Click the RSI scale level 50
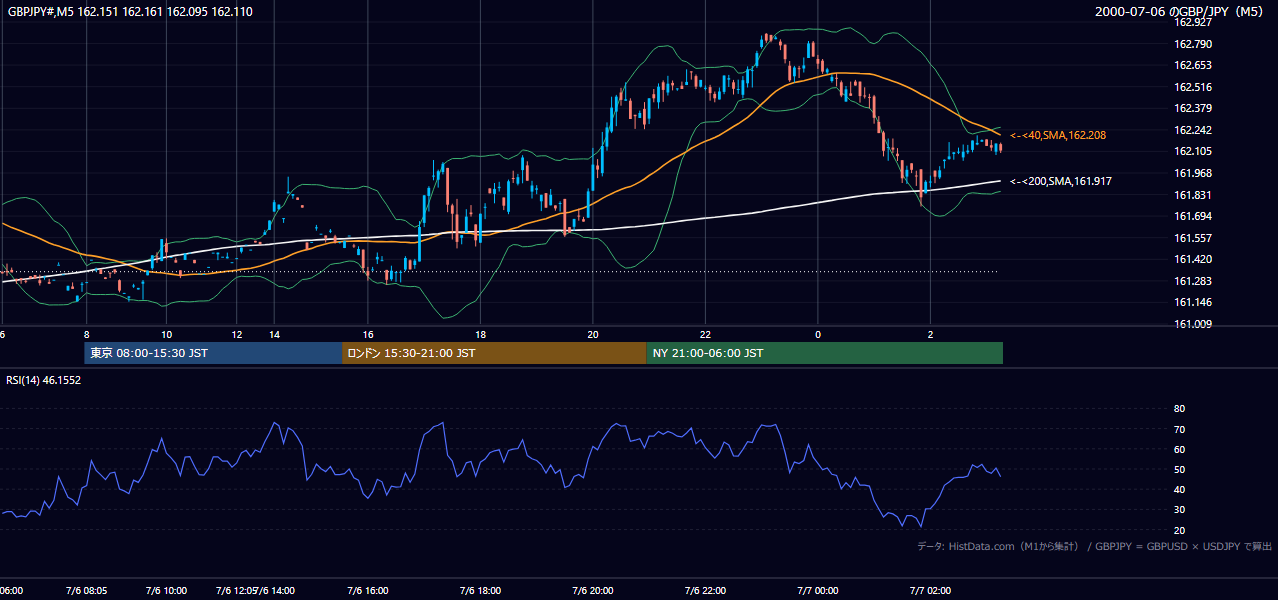The image size is (1278, 600). (x=1179, y=469)
